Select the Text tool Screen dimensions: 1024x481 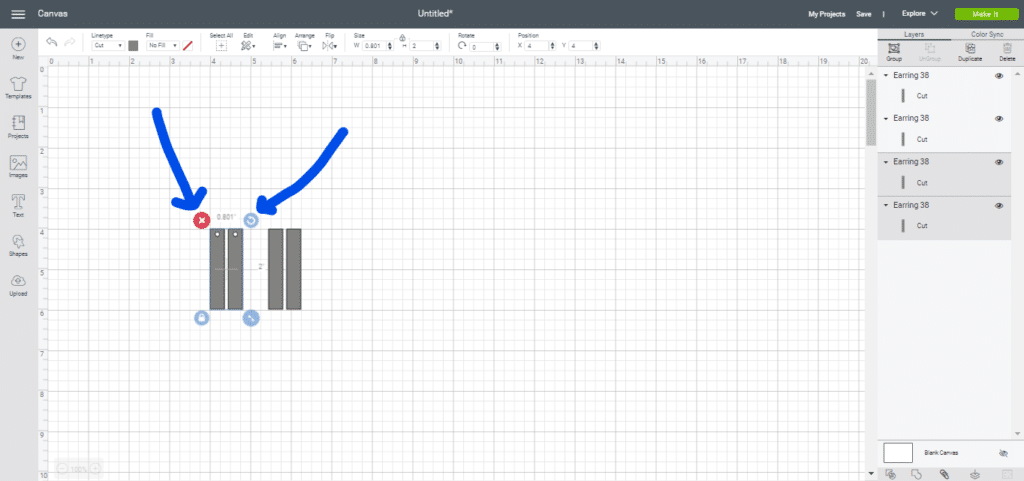tap(18, 205)
